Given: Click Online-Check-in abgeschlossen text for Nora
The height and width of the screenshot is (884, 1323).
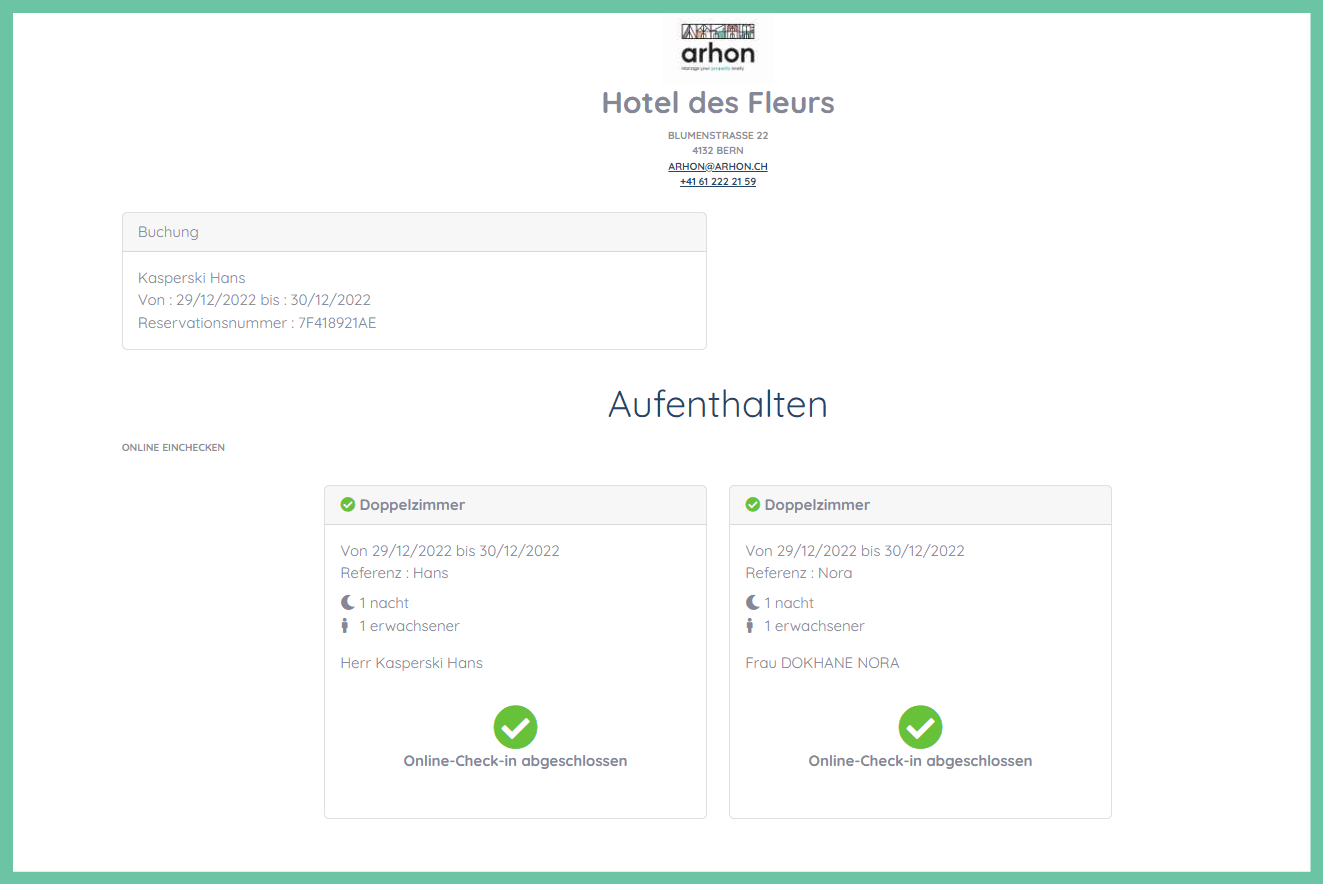Looking at the screenshot, I should click(920, 761).
